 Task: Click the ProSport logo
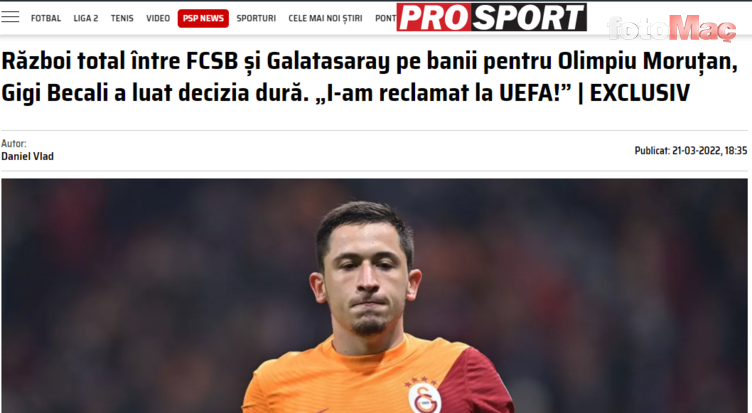tap(492, 17)
